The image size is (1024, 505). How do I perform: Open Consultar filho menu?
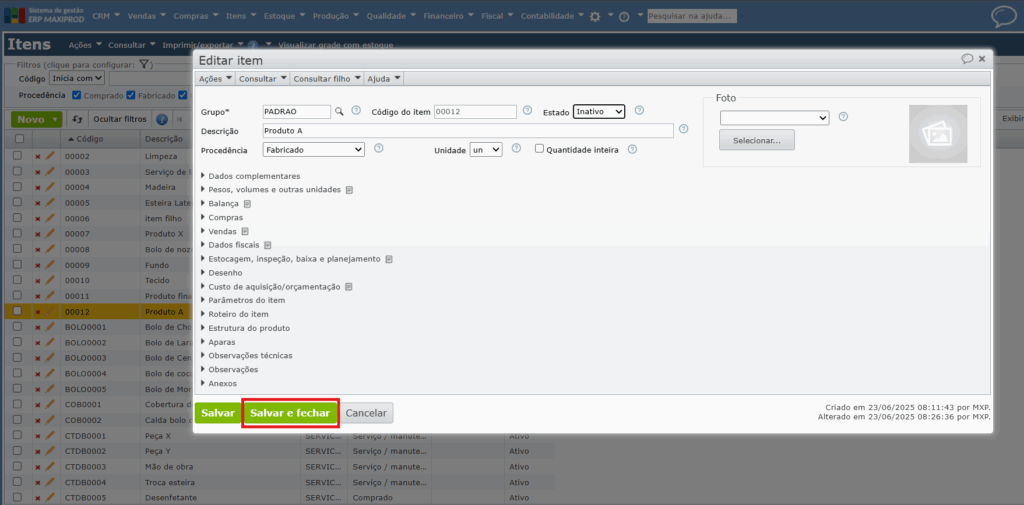pyautogui.click(x=326, y=78)
